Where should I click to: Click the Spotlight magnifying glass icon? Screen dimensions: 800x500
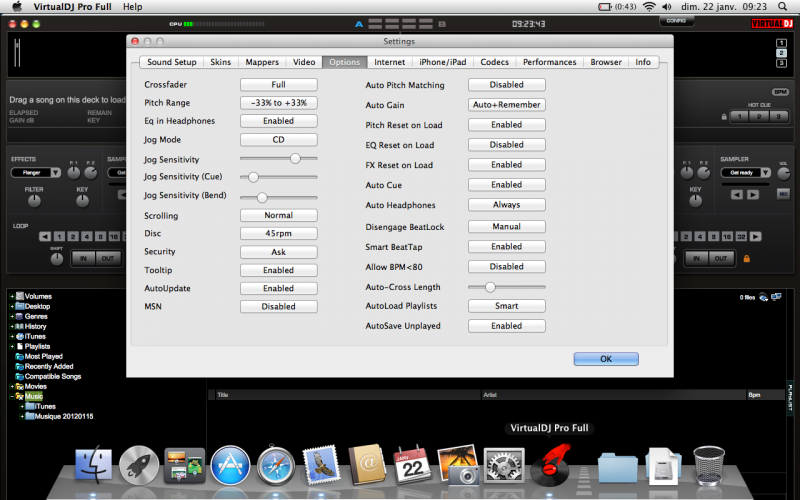(785, 7)
